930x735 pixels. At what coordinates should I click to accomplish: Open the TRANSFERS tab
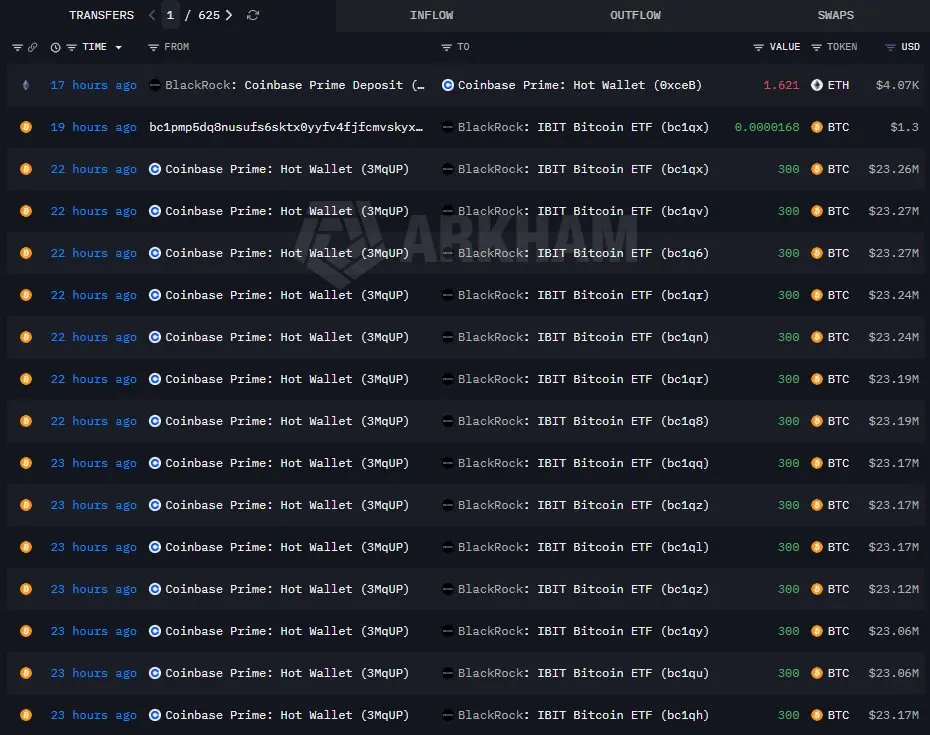coord(101,15)
